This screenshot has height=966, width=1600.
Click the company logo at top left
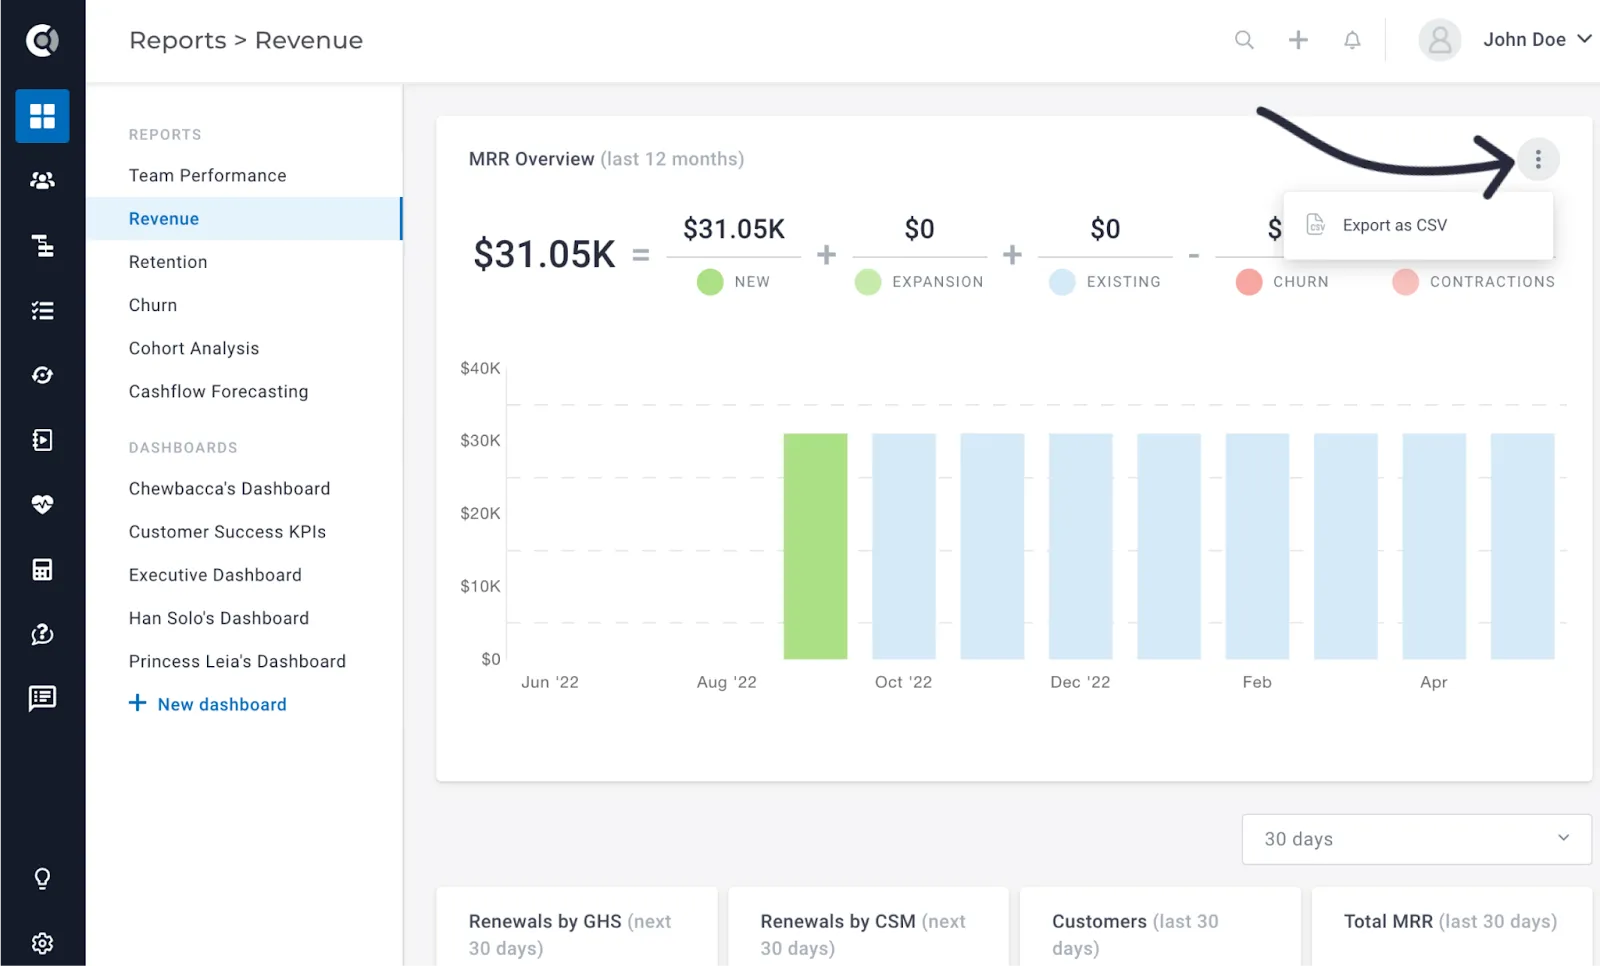click(x=42, y=40)
